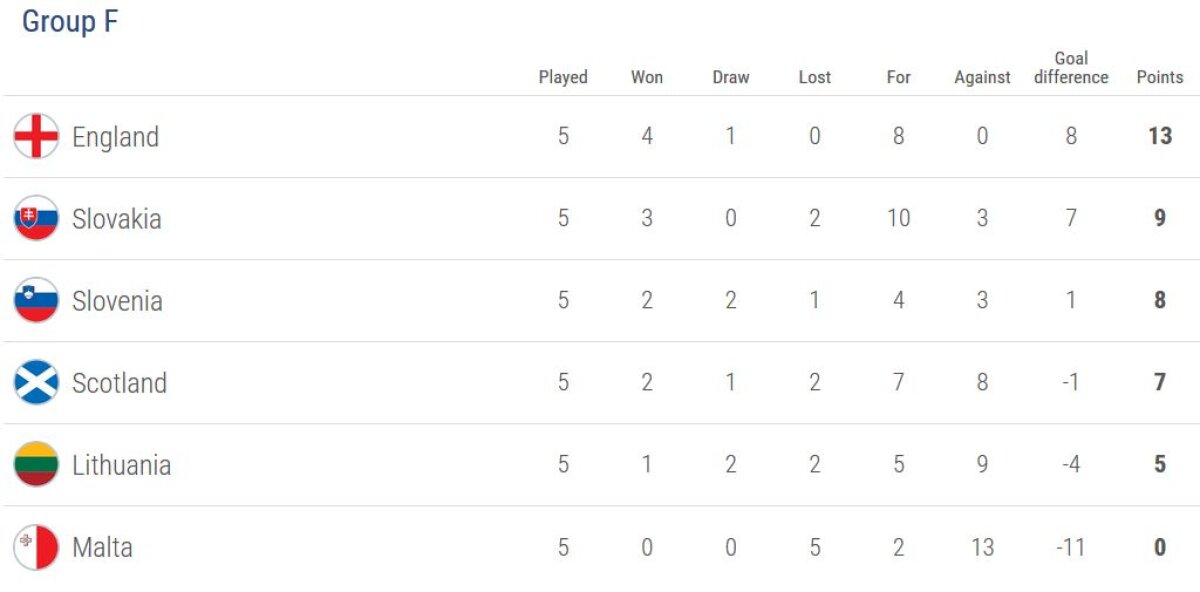Select the Slovenia team name
Viewport: 1200px width, 592px height.
tap(117, 301)
